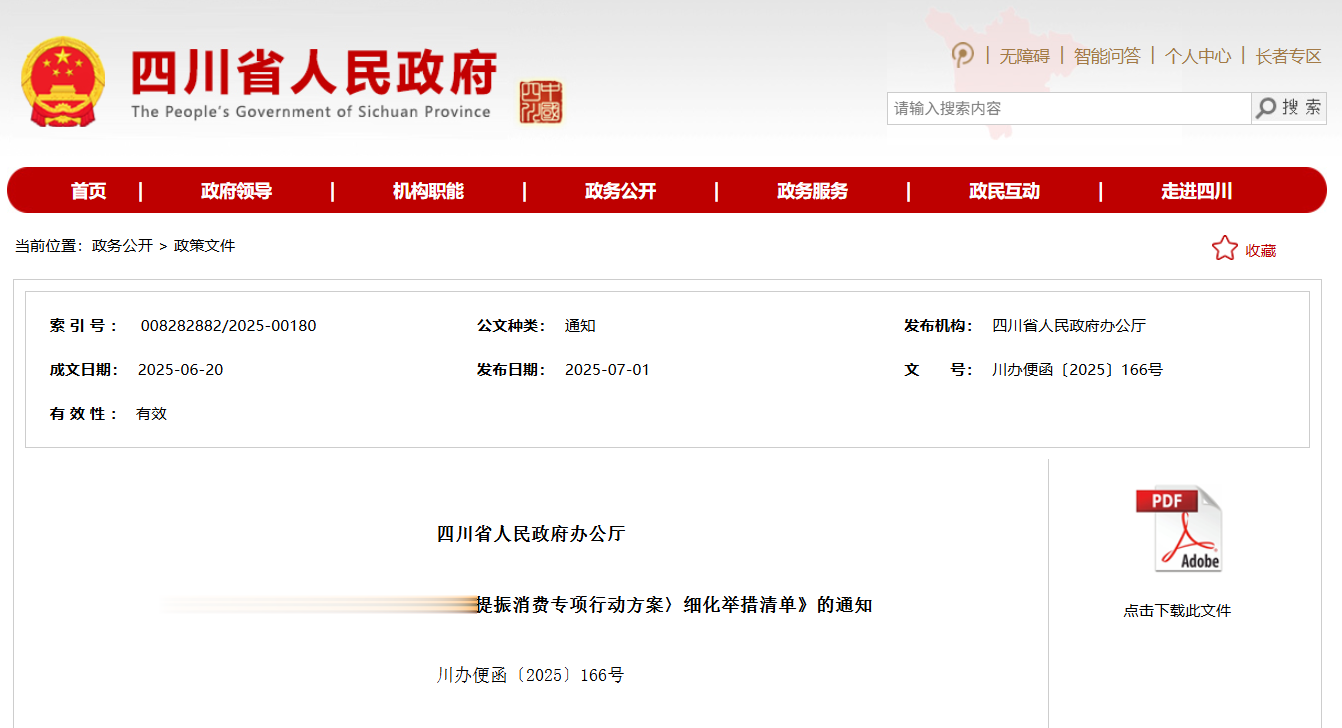Image resolution: width=1342 pixels, height=728 pixels.
Task: Click the magnifier 搜索 button
Action: (1288, 108)
